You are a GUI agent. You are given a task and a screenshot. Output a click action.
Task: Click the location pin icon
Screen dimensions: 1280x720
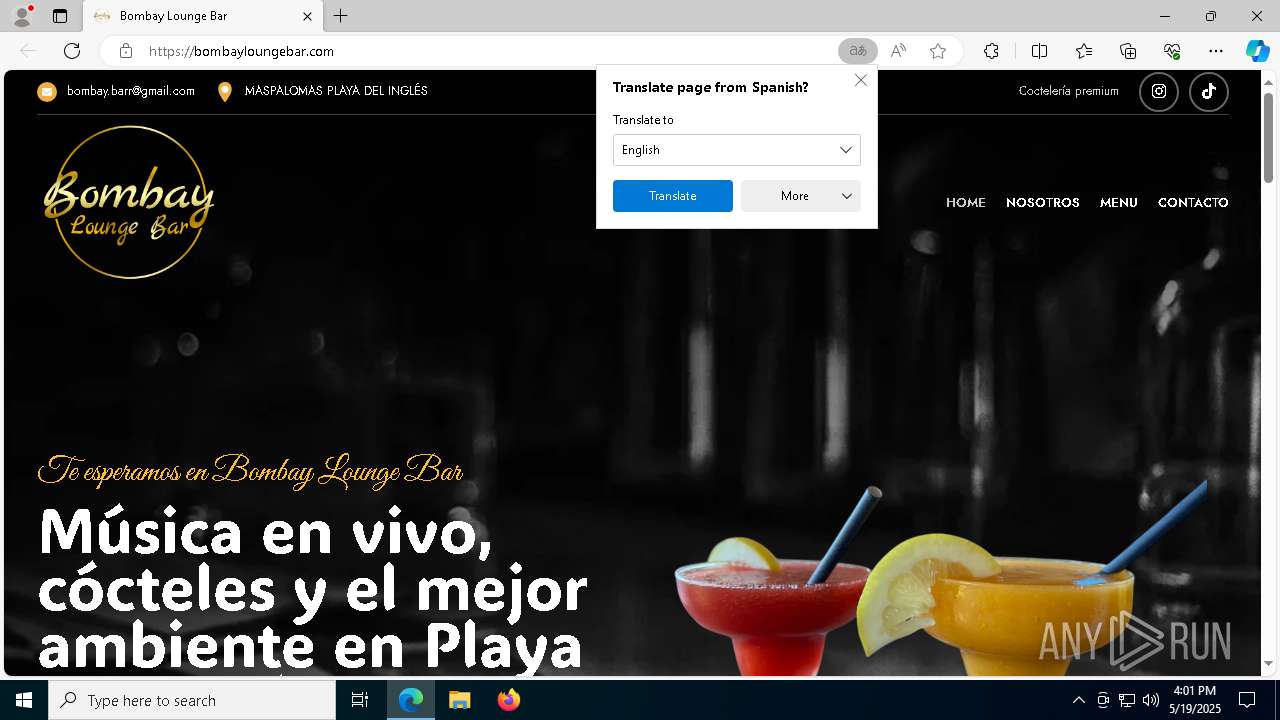pos(225,92)
